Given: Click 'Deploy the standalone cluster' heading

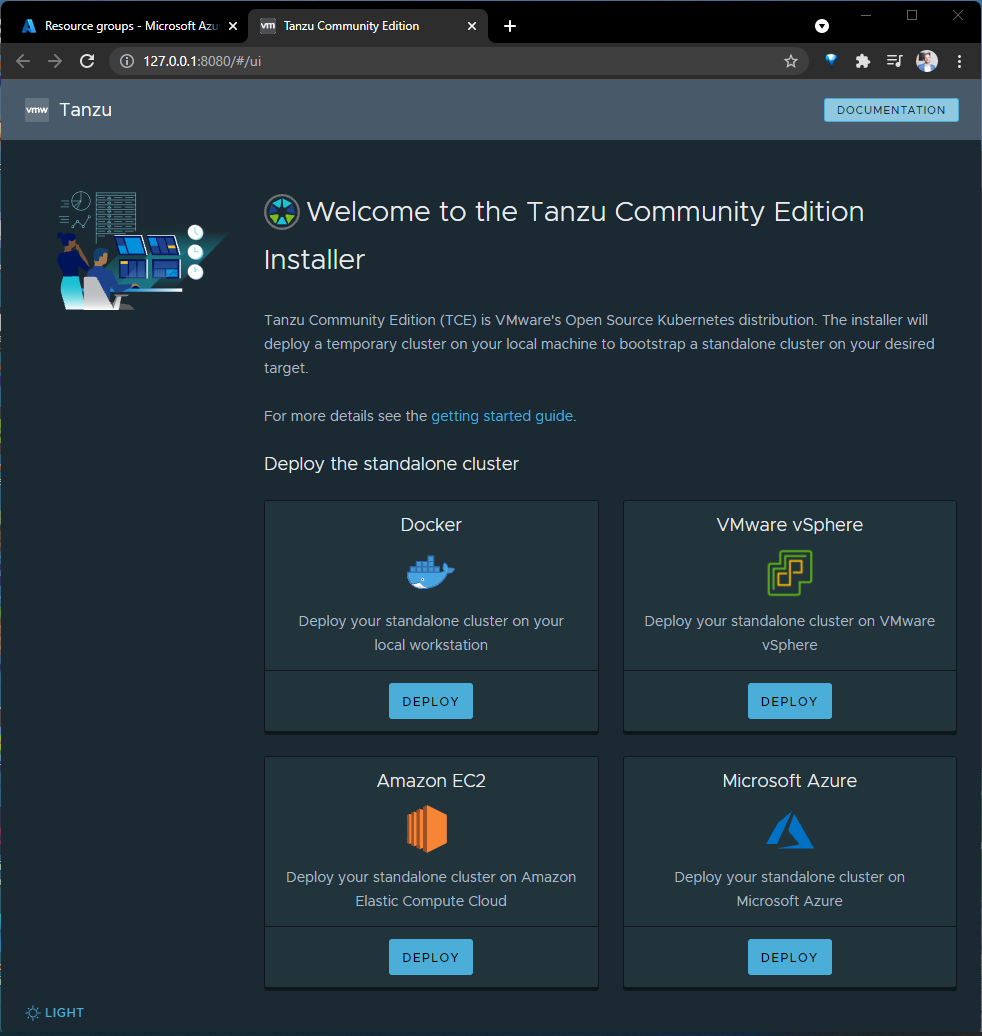Looking at the screenshot, I should click(x=391, y=464).
